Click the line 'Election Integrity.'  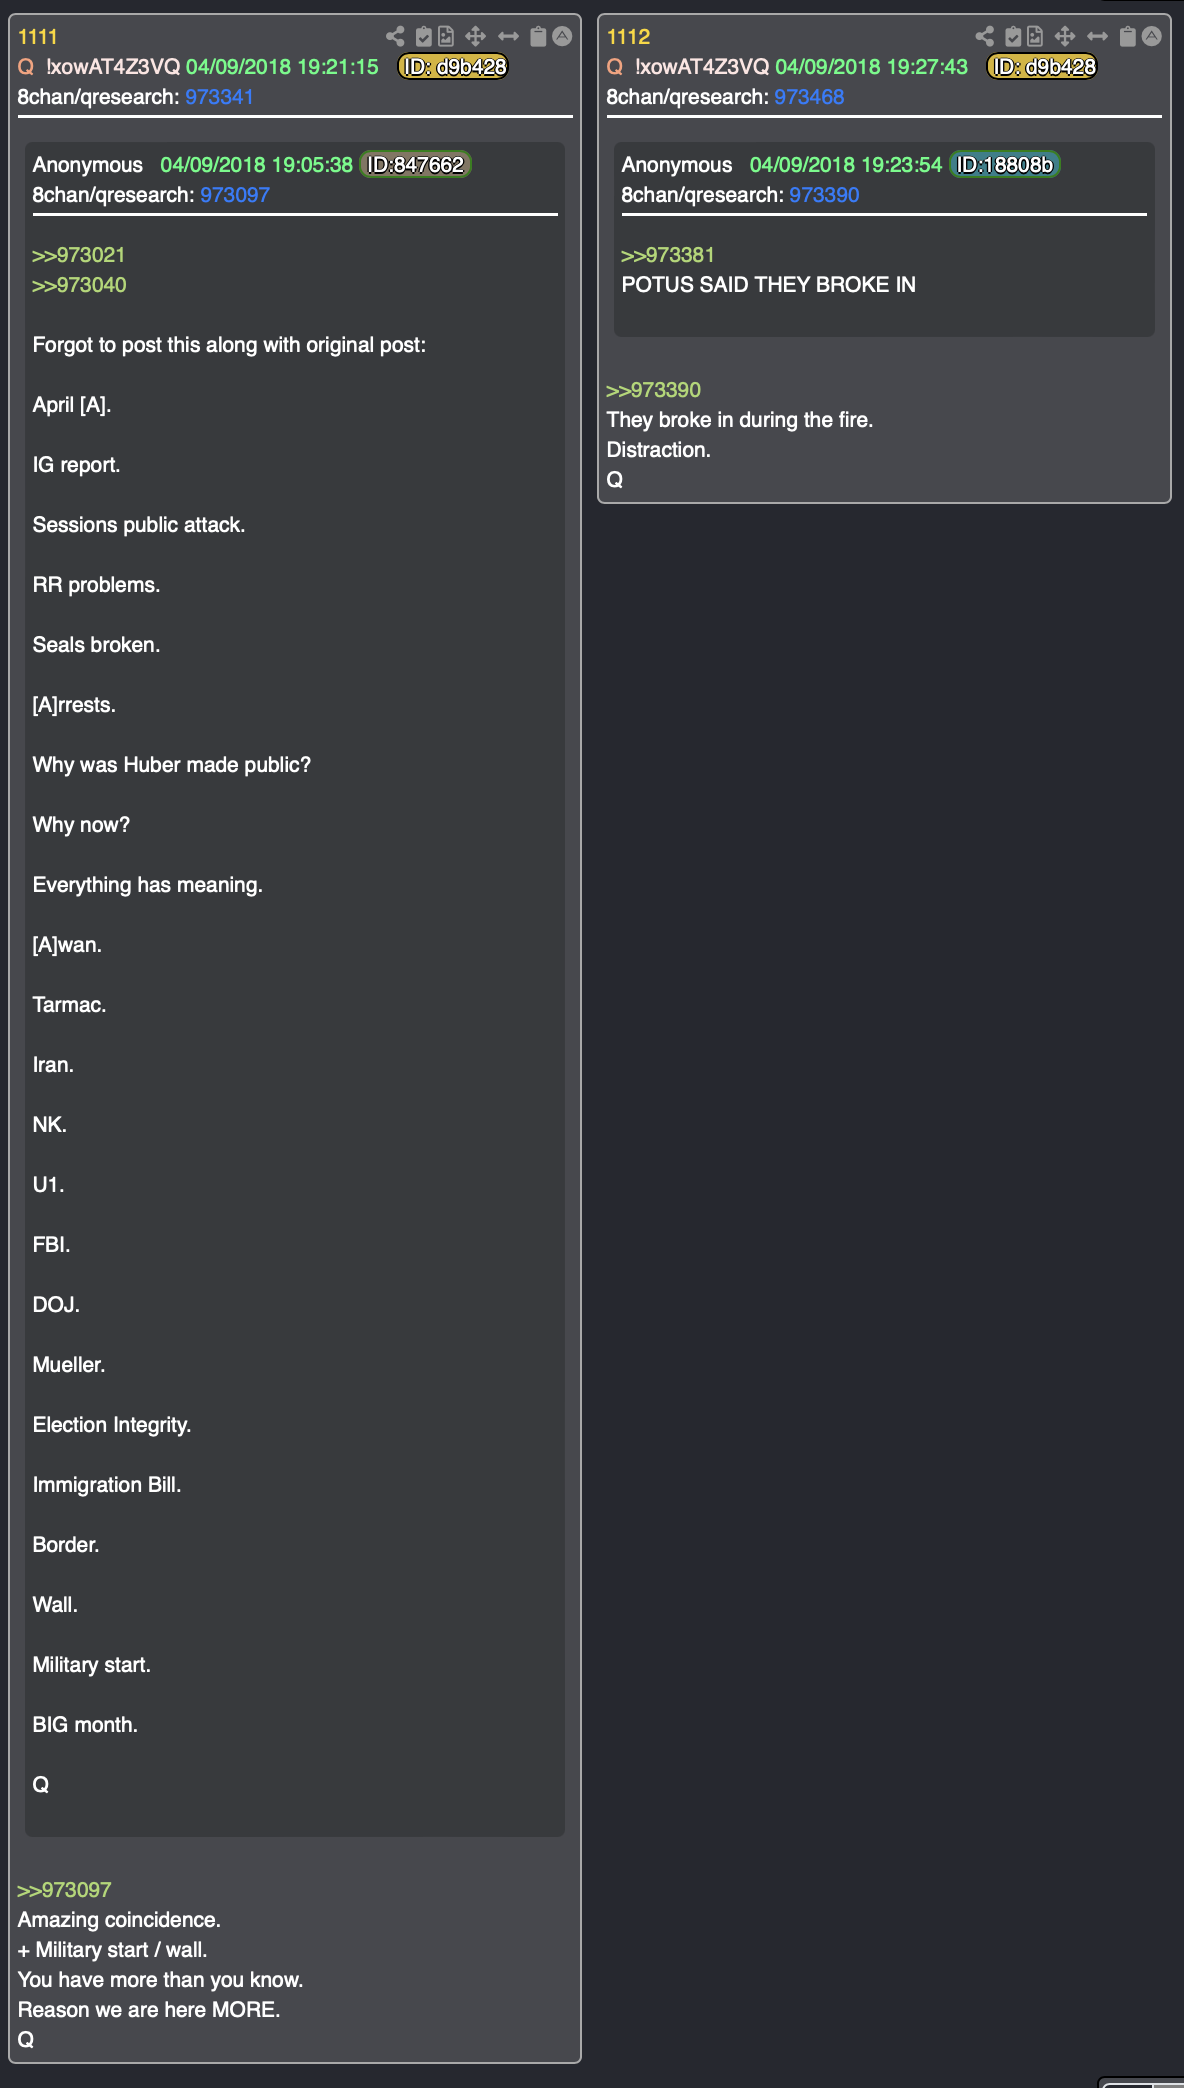point(111,1425)
